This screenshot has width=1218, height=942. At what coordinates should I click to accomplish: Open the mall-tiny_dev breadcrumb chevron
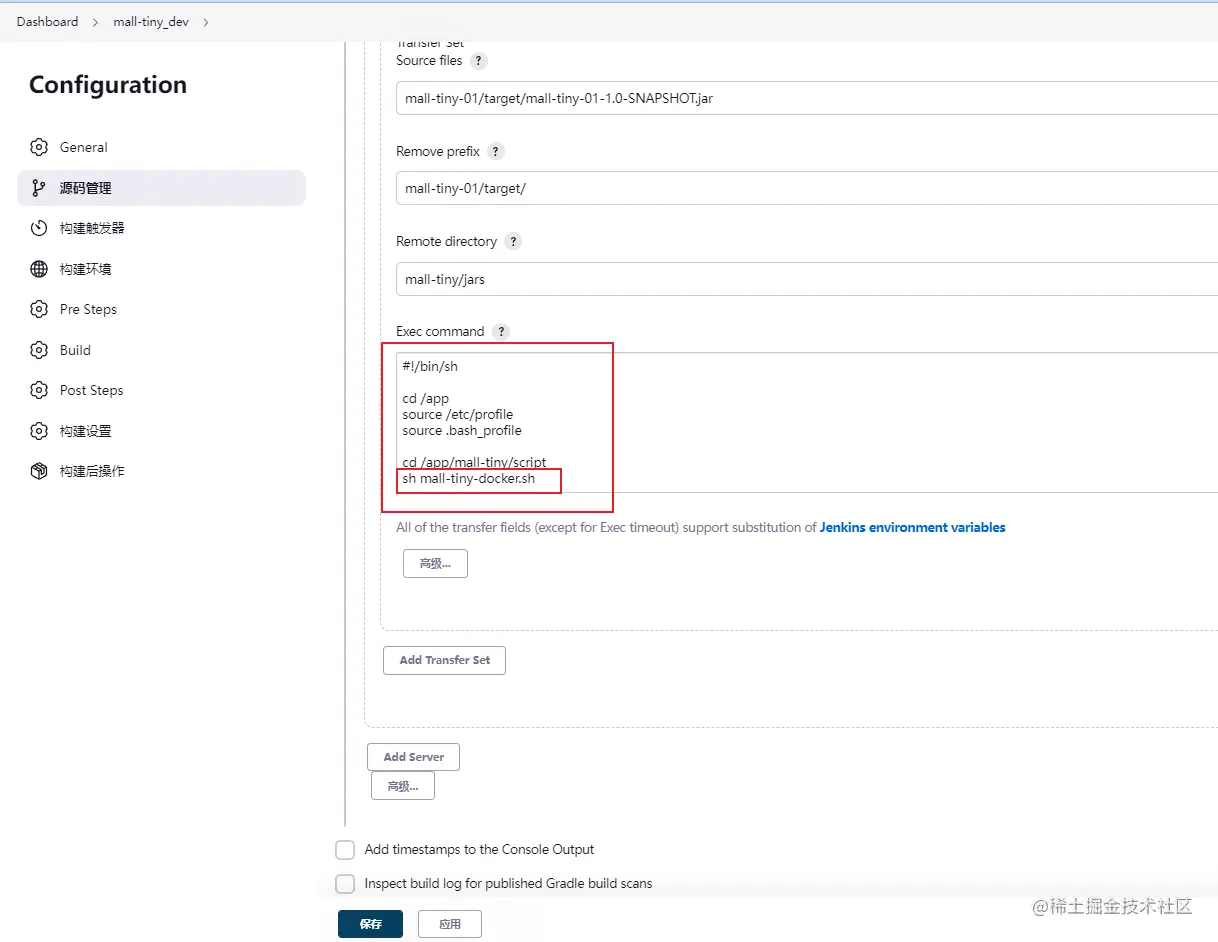[x=206, y=22]
